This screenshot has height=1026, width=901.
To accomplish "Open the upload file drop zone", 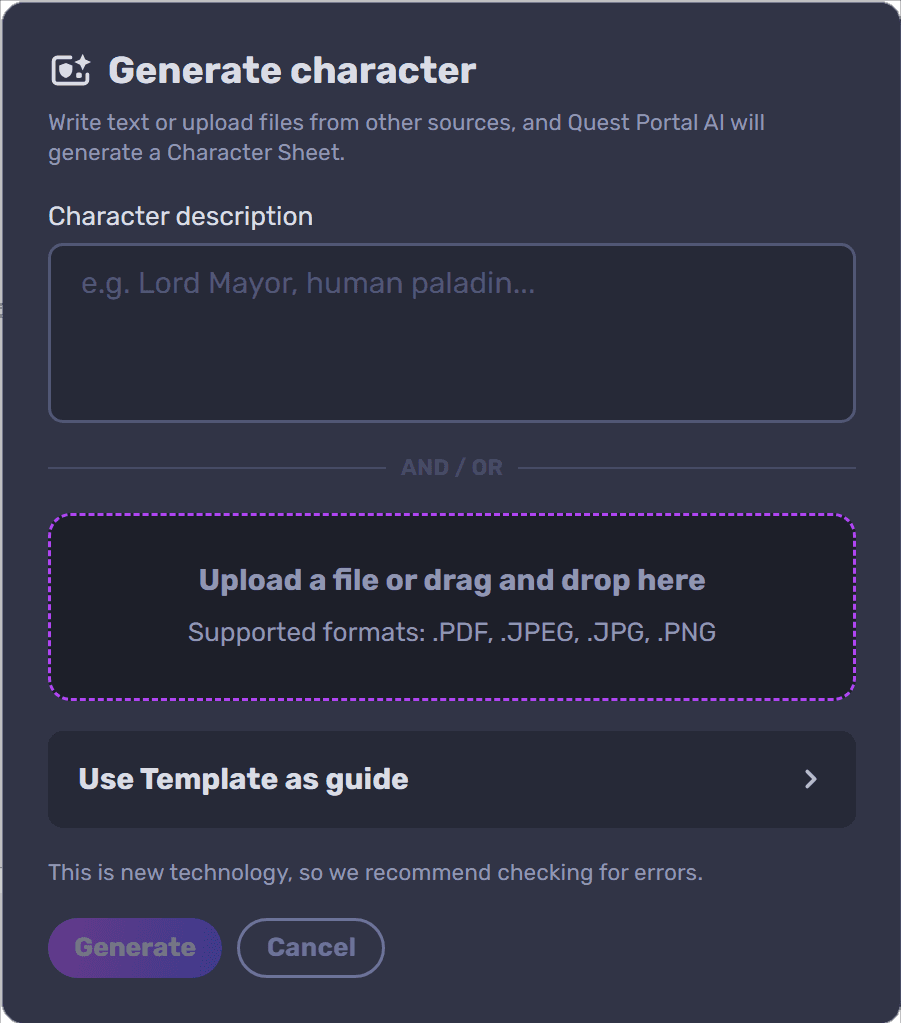I will coord(451,607).
